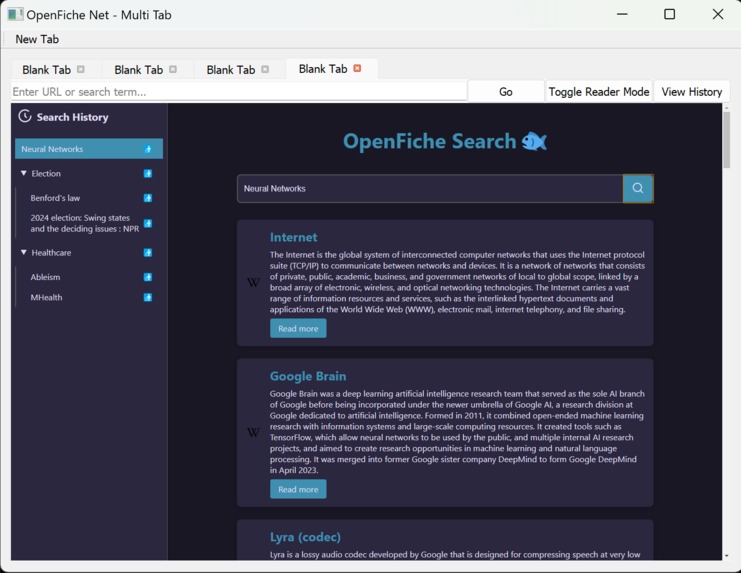The image size is (741, 573).
Task: Open the Internet result title link
Action: tap(293, 237)
